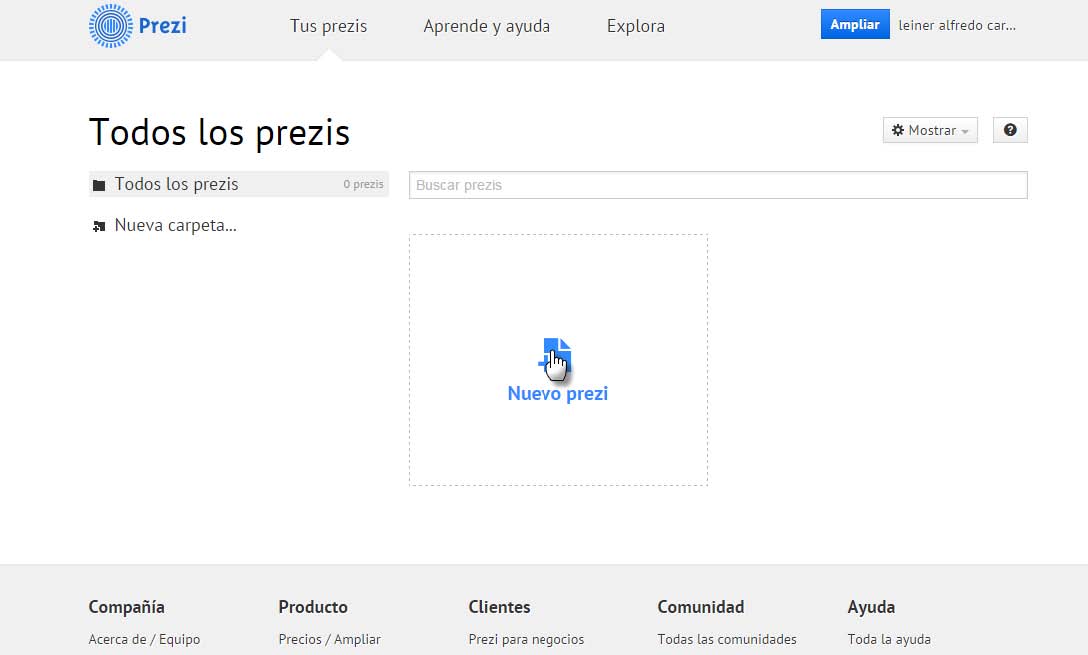Open the leiner alfredo user account menu

[x=957, y=25]
